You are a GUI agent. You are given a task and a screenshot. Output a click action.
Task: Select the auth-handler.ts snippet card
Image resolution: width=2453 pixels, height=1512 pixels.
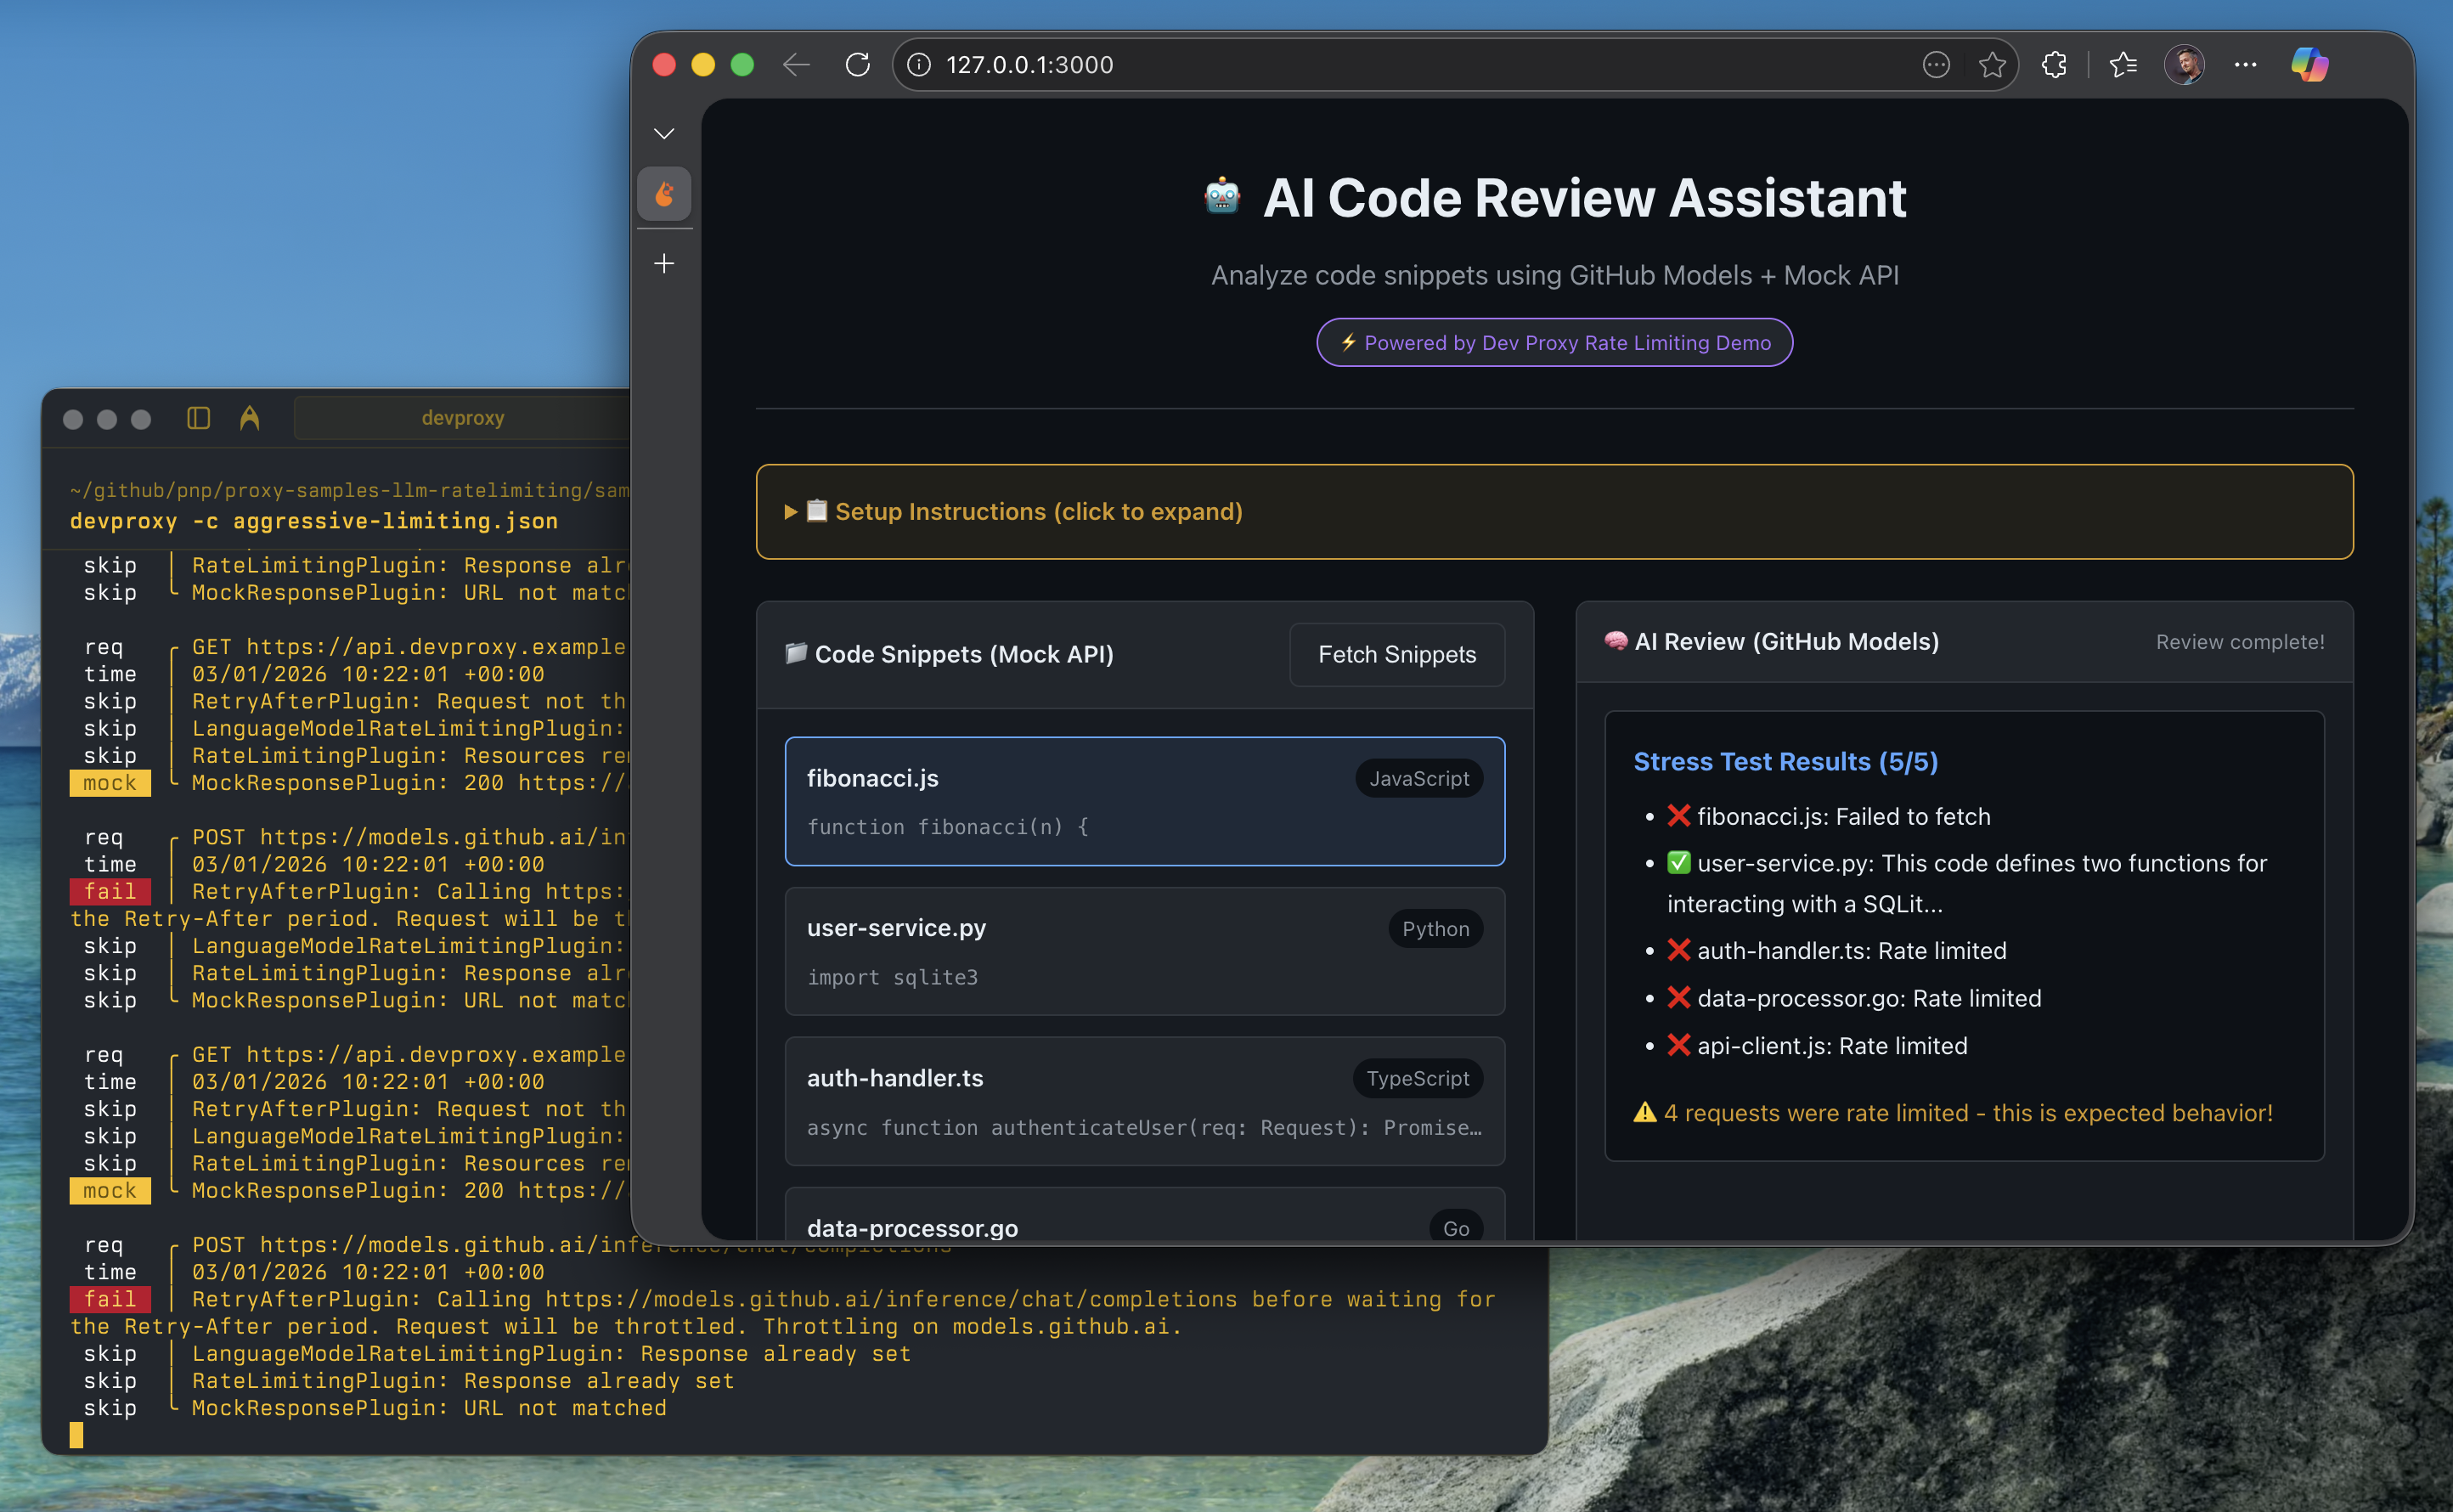(1144, 1101)
